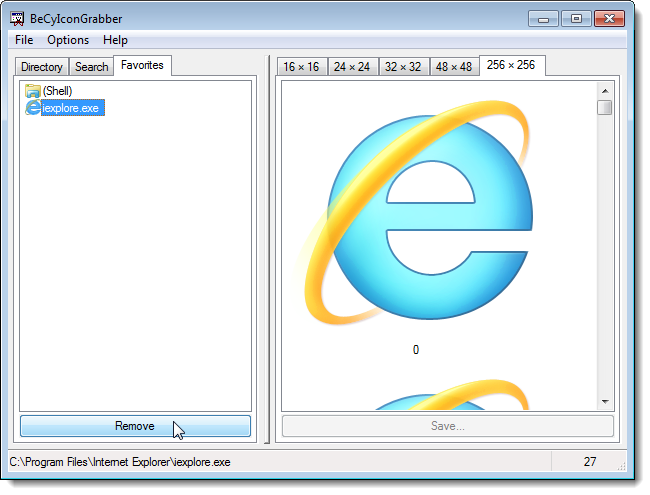Show icons at 32 × 32 size
650x495 pixels.
(403, 67)
